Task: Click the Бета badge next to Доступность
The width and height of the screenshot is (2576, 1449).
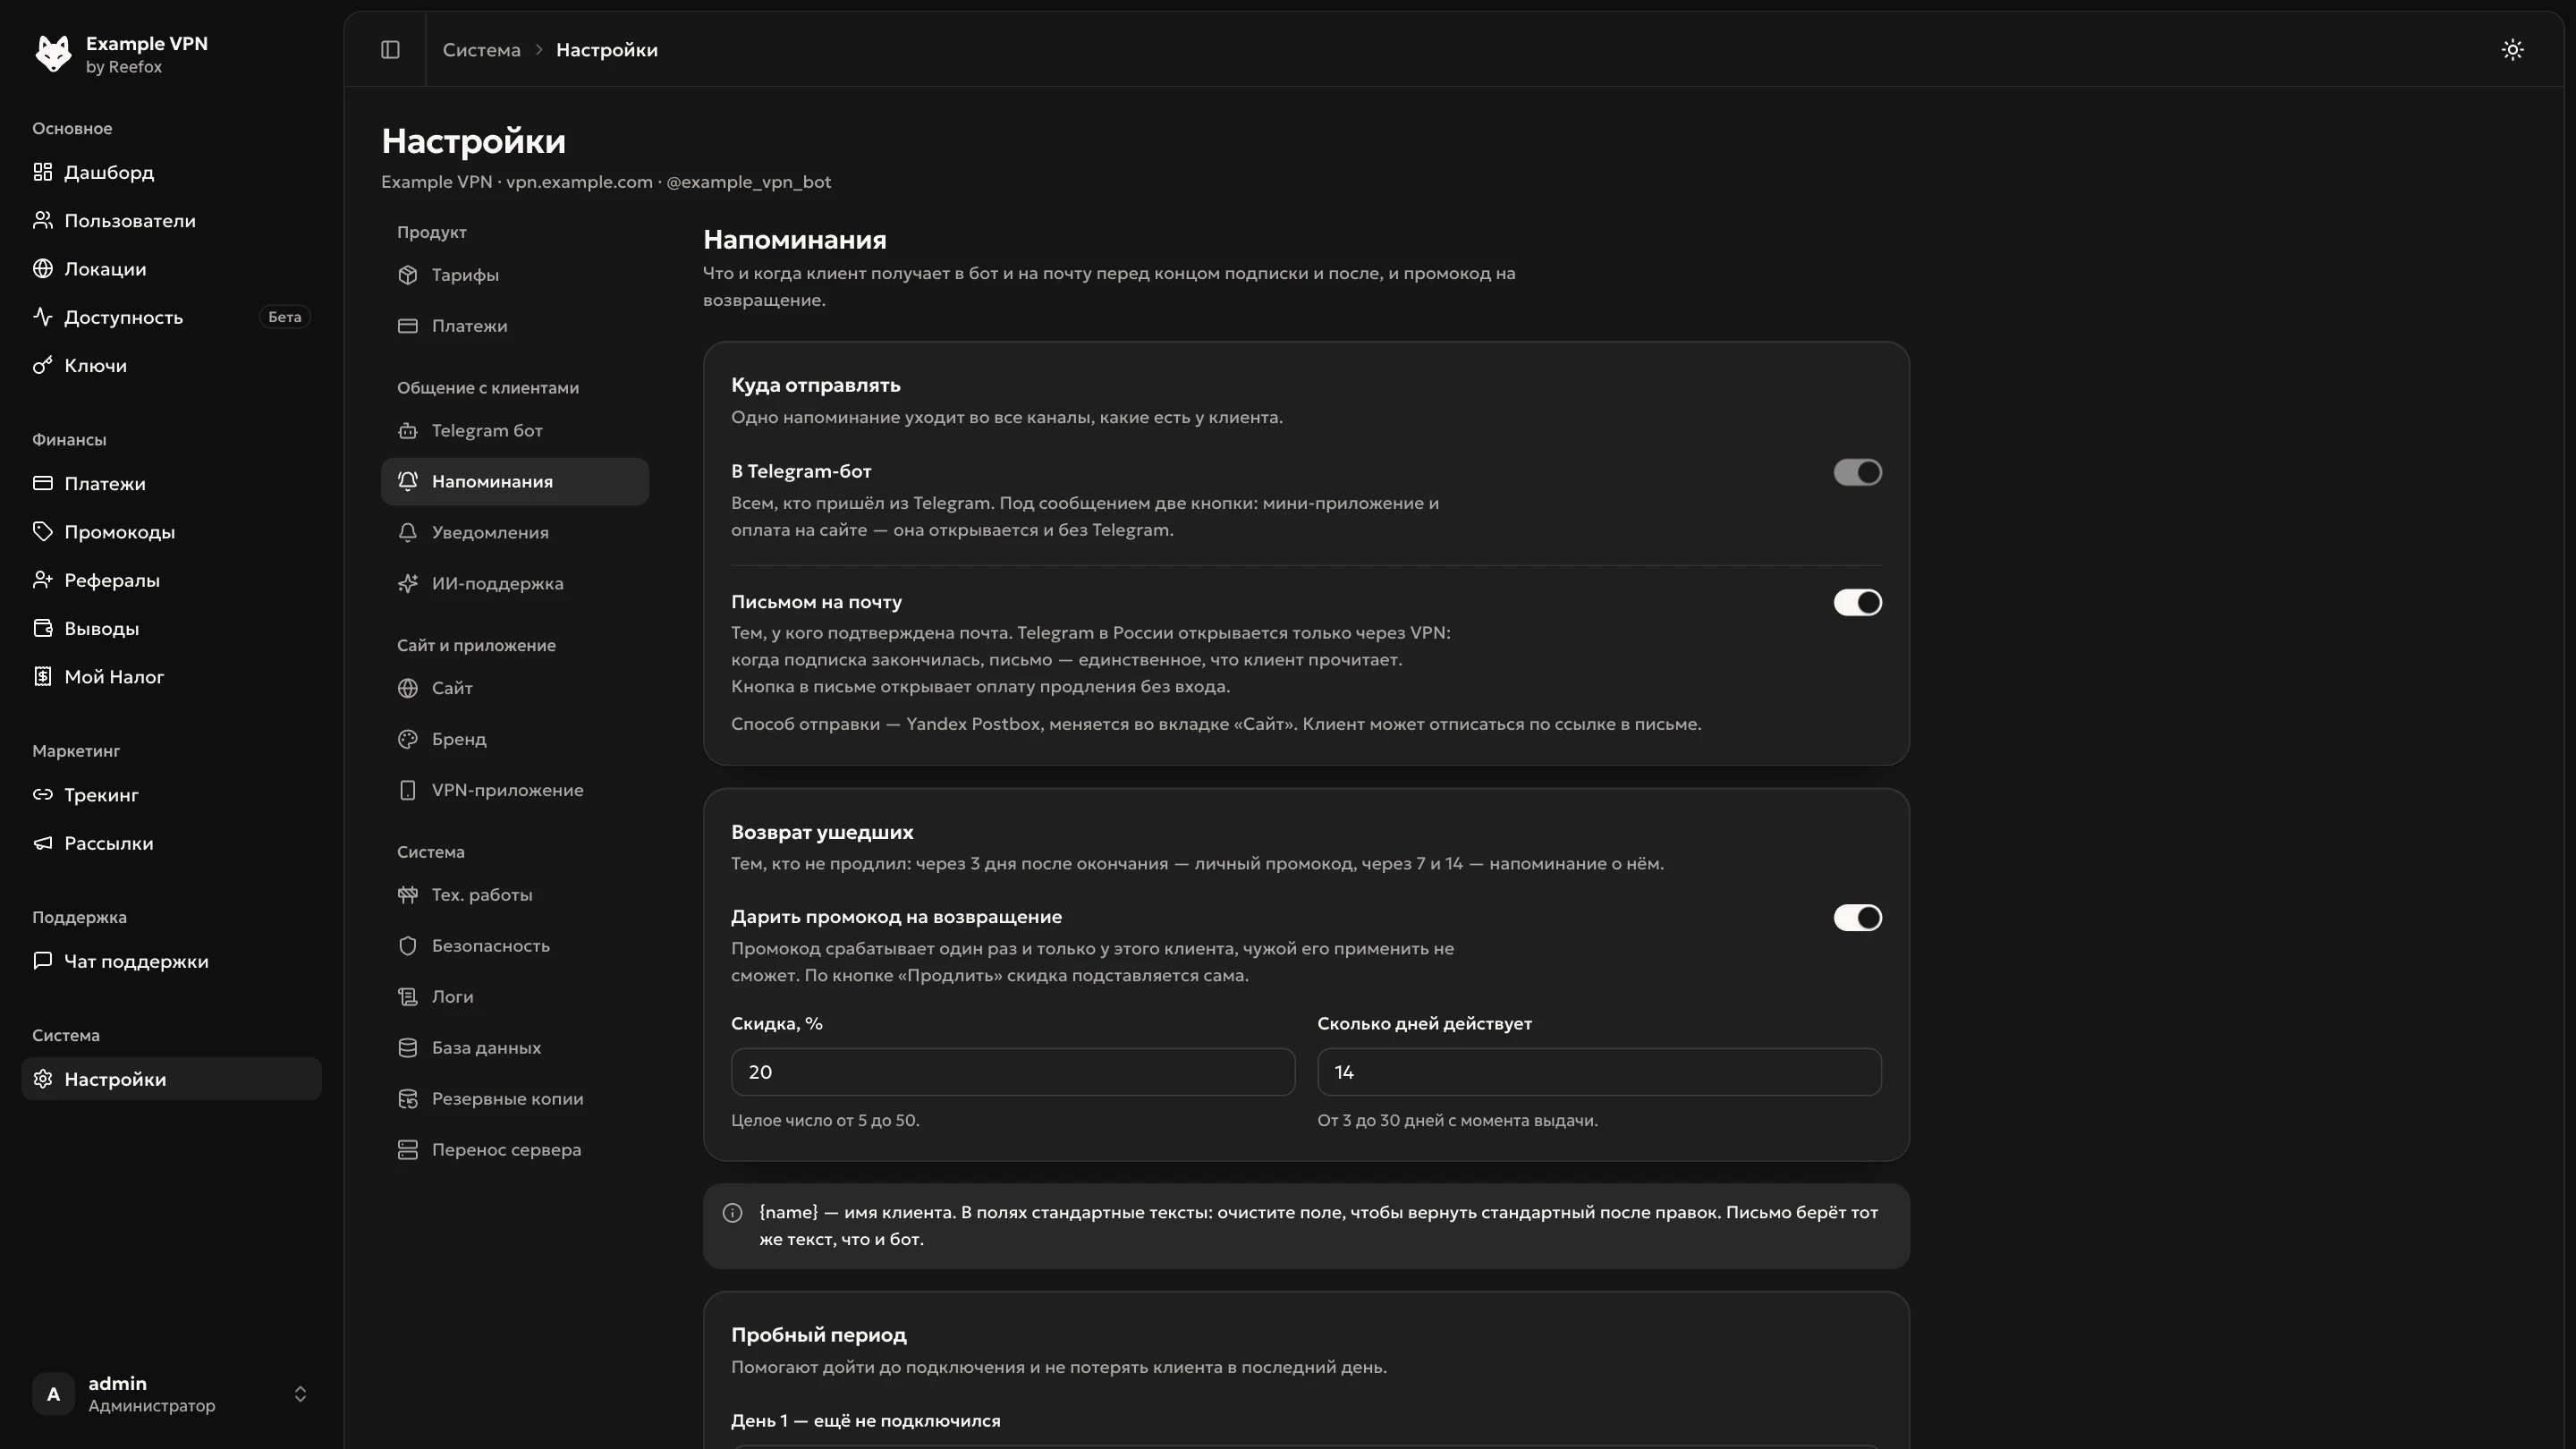Action: [x=285, y=317]
